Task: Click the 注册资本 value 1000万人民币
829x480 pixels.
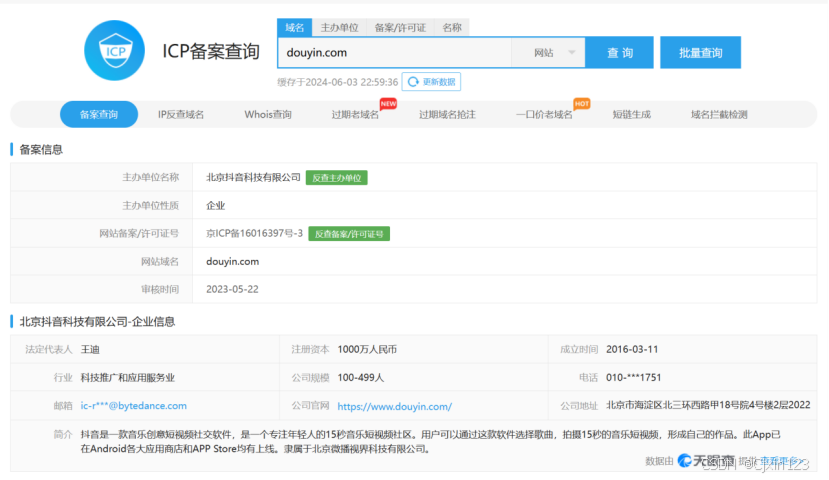Action: pyautogui.click(x=367, y=349)
